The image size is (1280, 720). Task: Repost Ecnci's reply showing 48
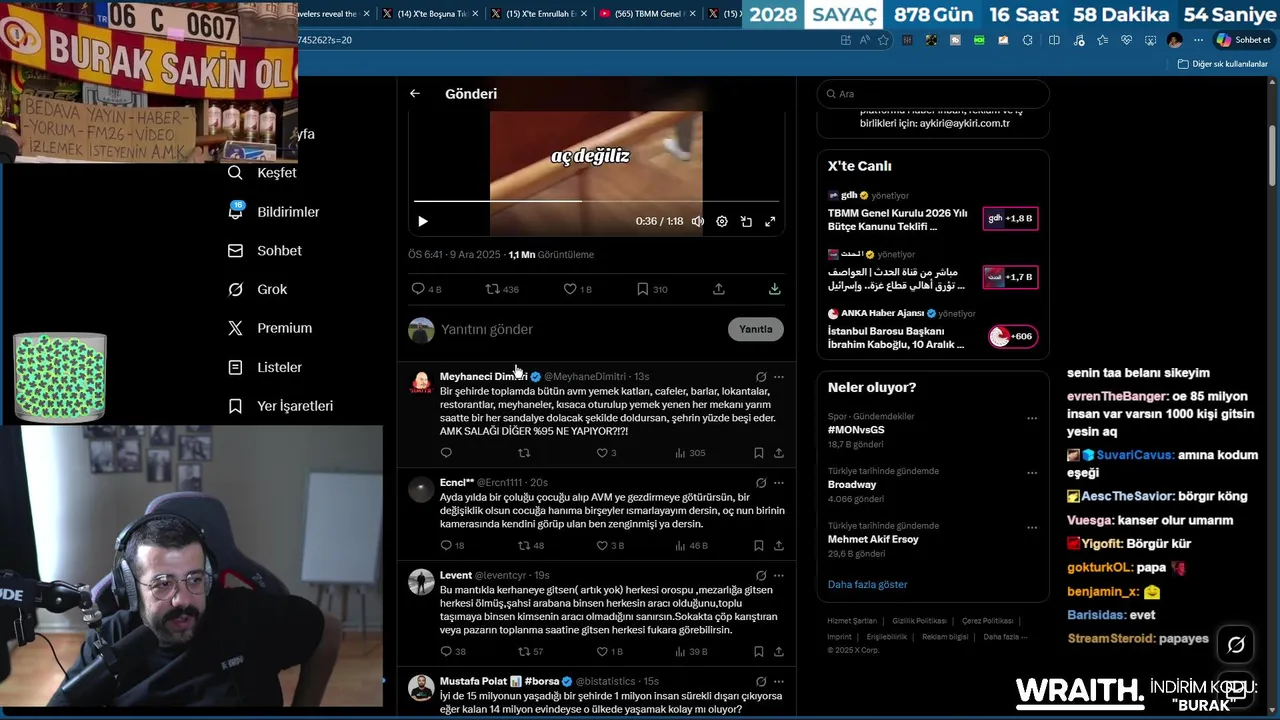[530, 546]
